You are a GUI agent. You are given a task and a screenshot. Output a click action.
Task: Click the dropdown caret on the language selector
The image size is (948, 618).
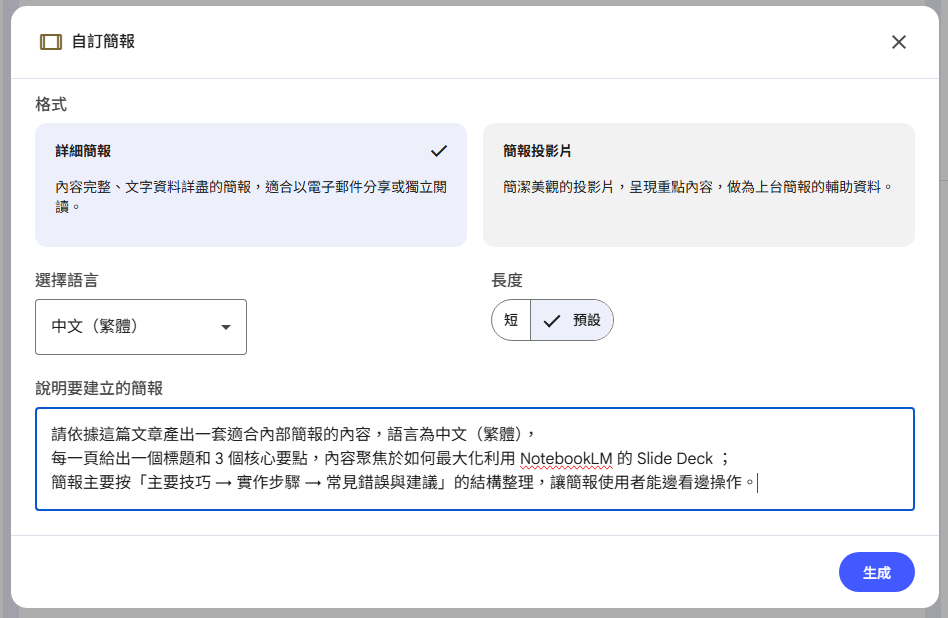[224, 327]
